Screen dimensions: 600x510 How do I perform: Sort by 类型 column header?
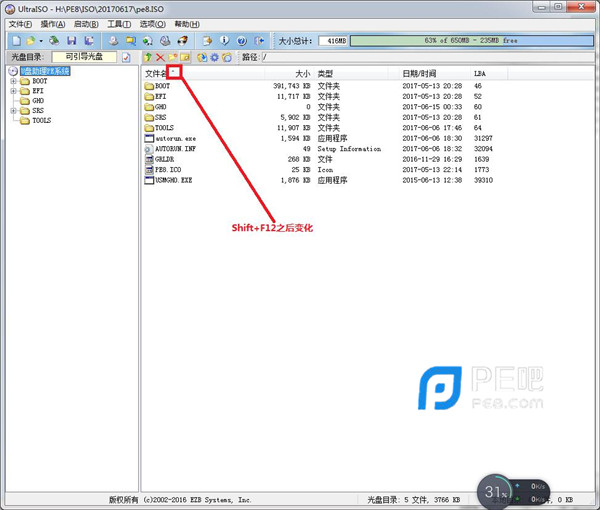tap(351, 73)
